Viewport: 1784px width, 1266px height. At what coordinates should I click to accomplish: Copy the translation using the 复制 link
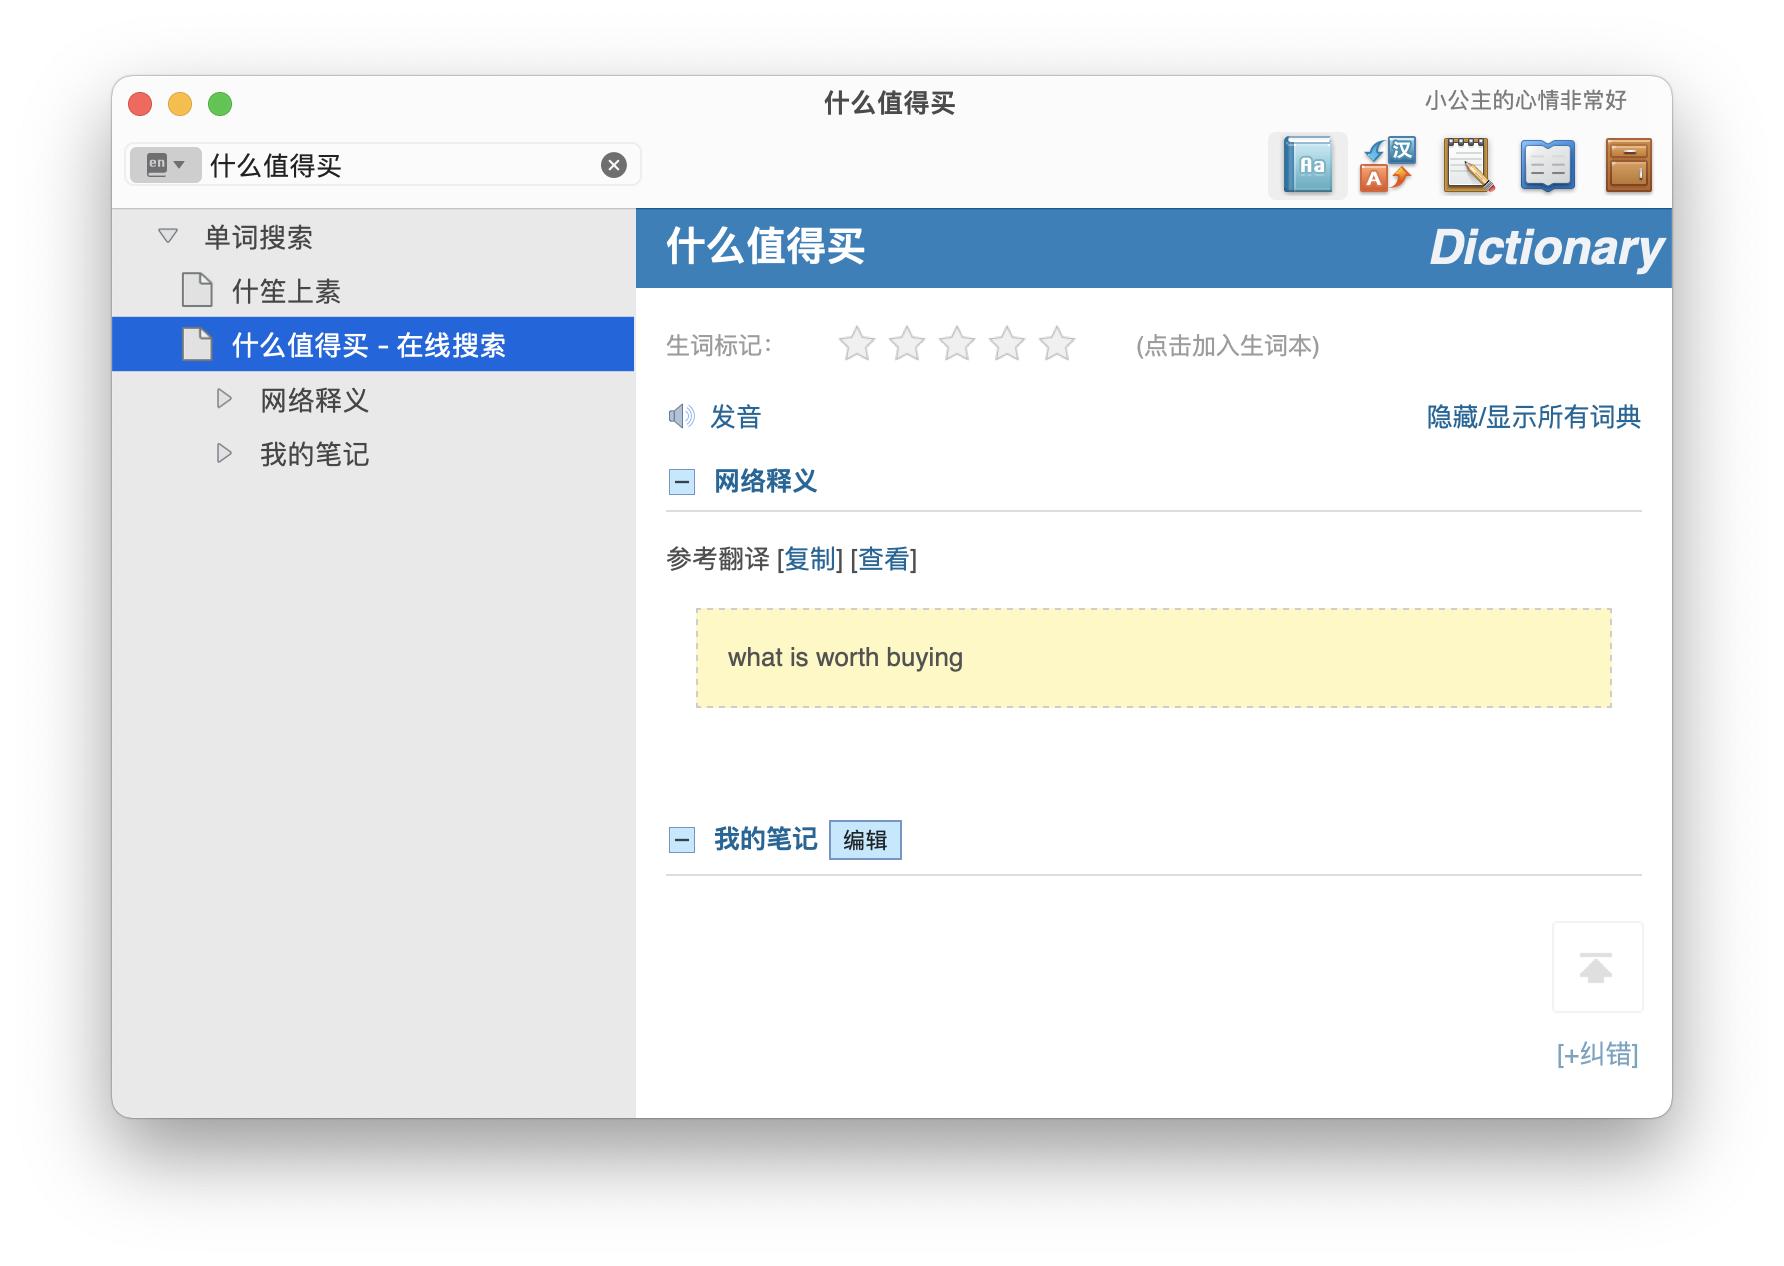point(810,561)
